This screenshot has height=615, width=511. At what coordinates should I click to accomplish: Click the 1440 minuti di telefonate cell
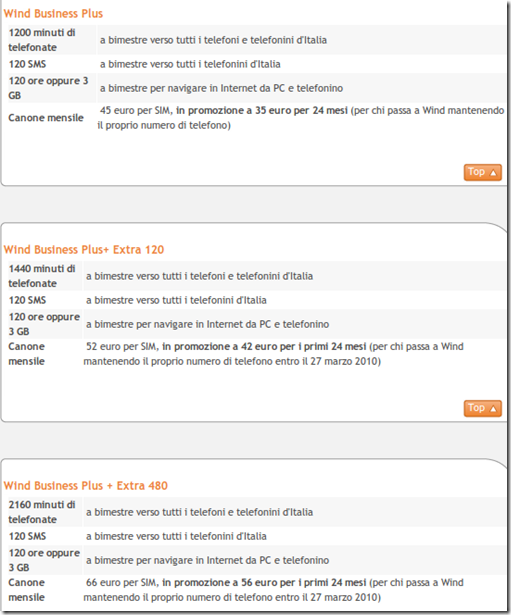[x=45, y=276]
